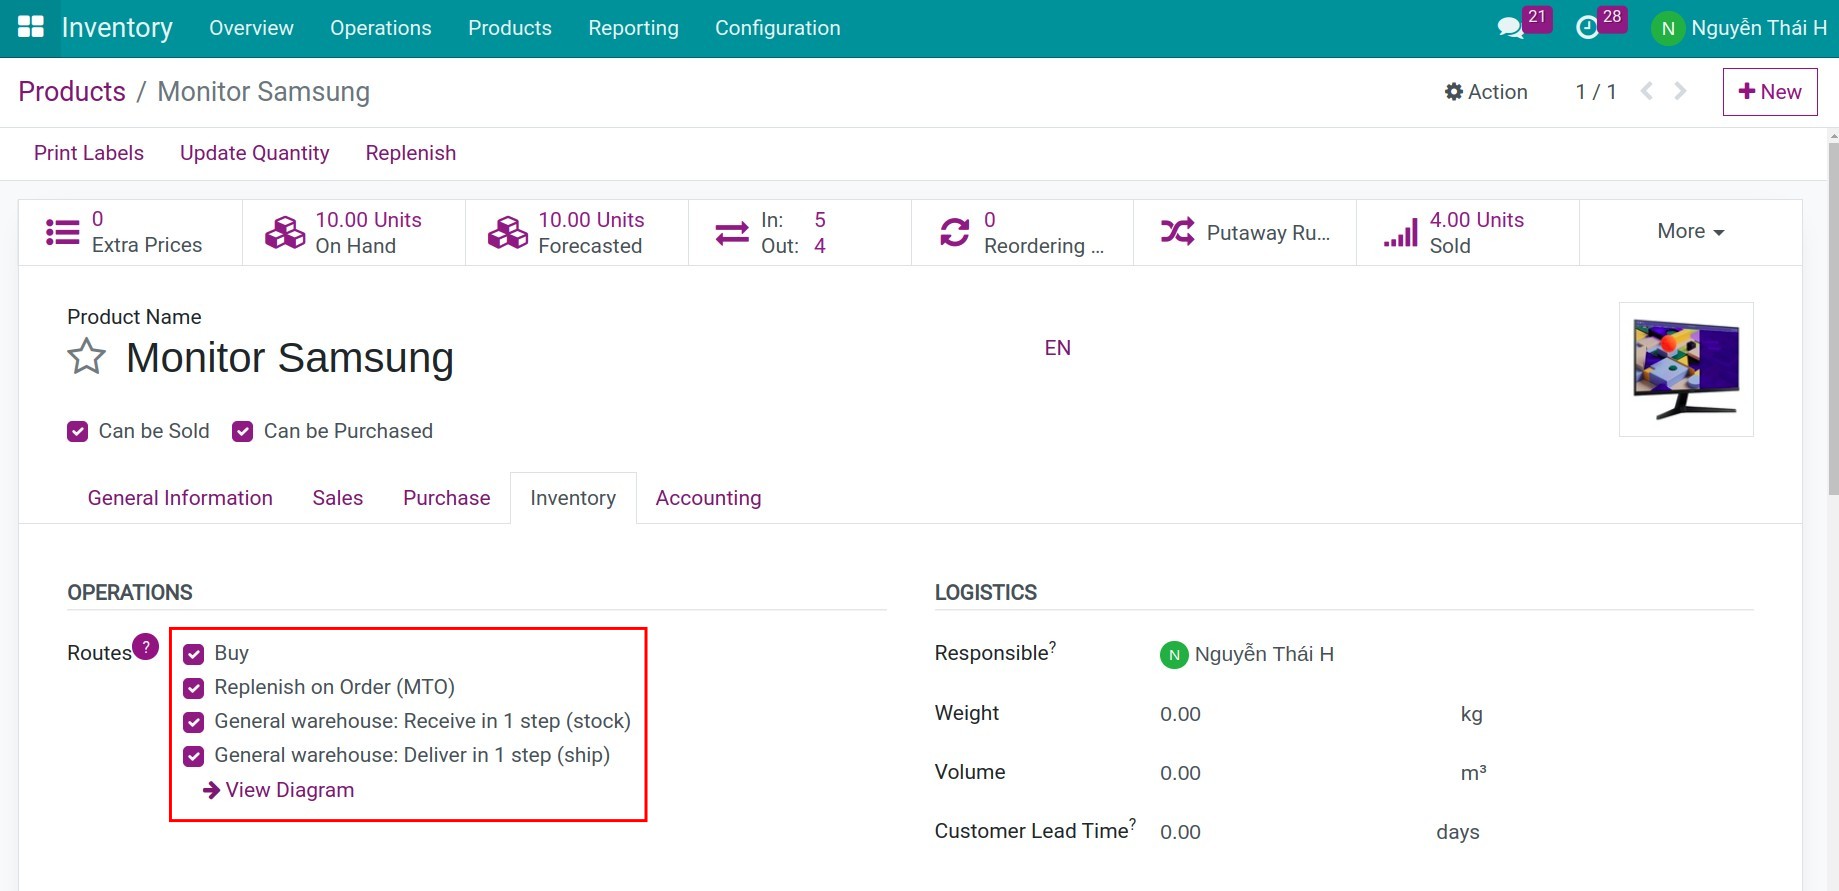The width and height of the screenshot is (1839, 891).
Task: Click 4.00 Units Sold stat
Action: coord(1468,232)
